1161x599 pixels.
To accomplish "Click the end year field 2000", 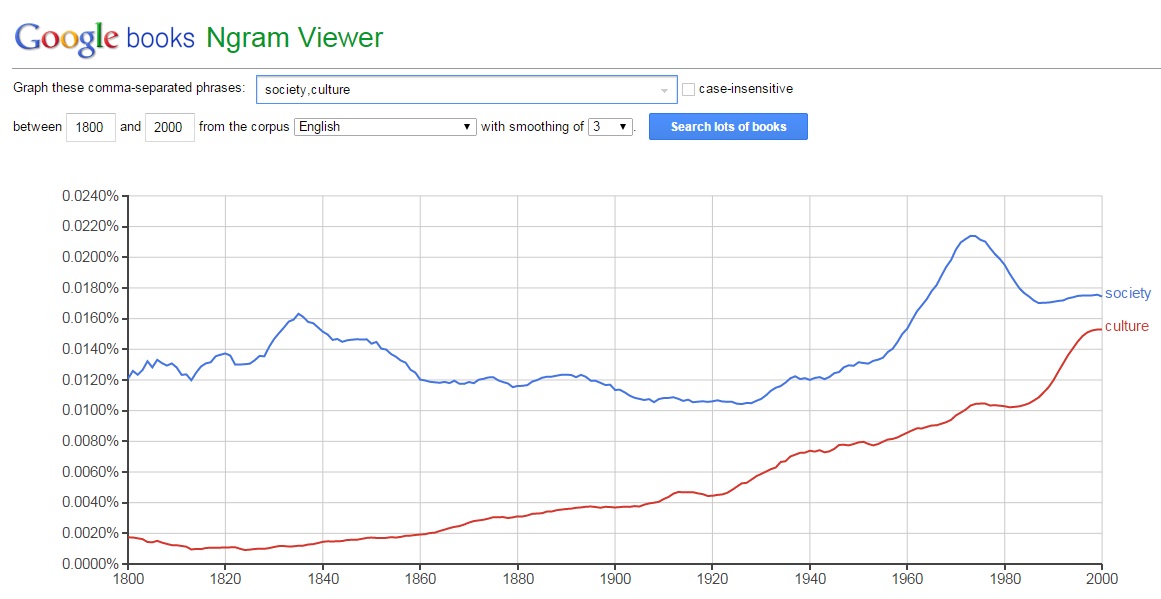I will [170, 127].
